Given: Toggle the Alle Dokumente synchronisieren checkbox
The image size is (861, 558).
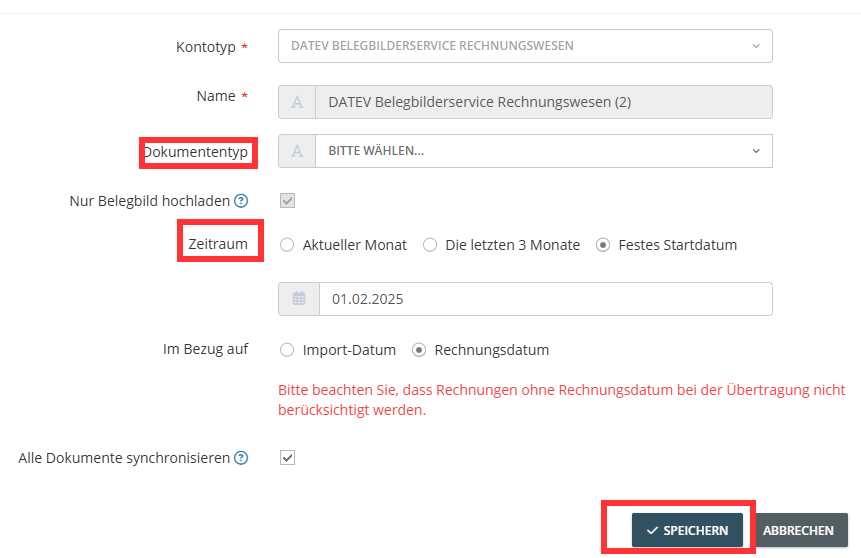Looking at the screenshot, I should click(287, 457).
